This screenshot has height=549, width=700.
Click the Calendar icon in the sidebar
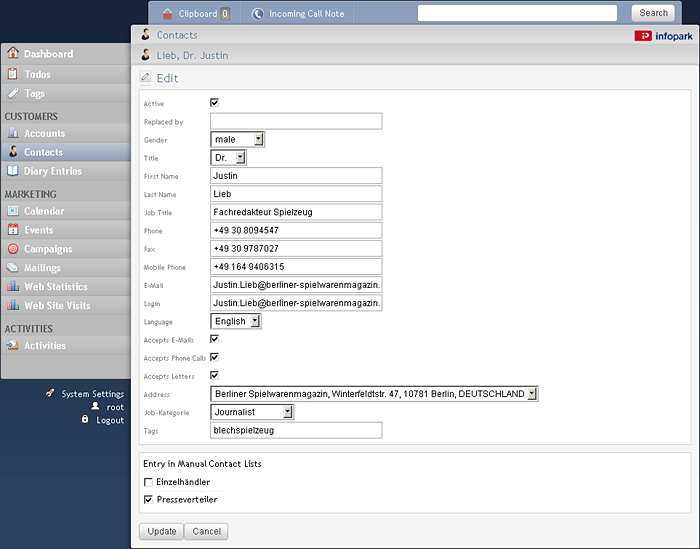tap(13, 211)
